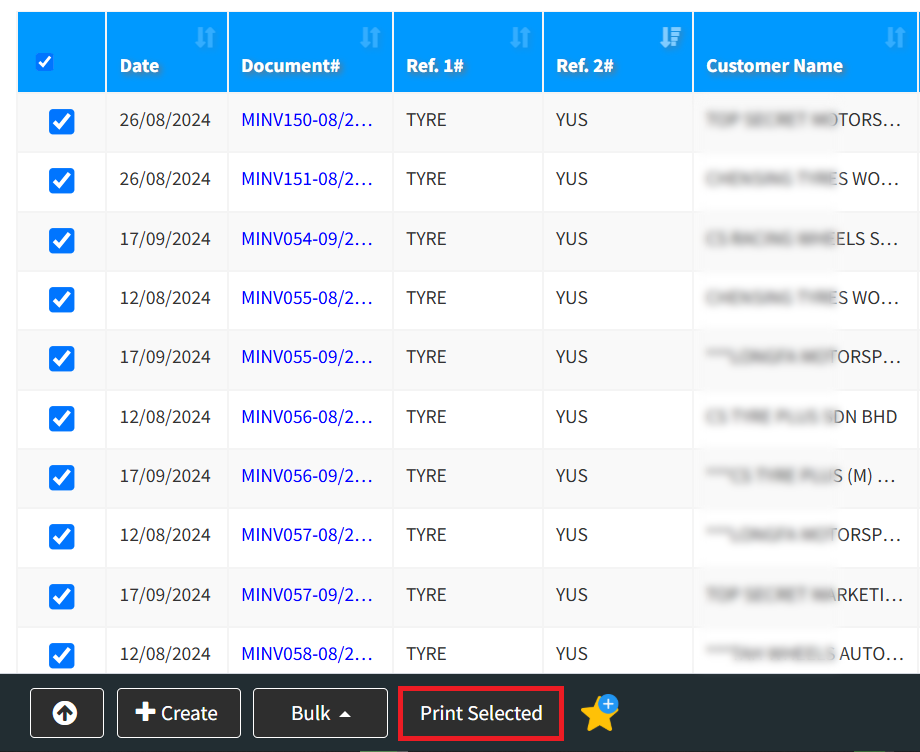
Task: Click Ref. 1# column sort icon
Action: pos(520,38)
